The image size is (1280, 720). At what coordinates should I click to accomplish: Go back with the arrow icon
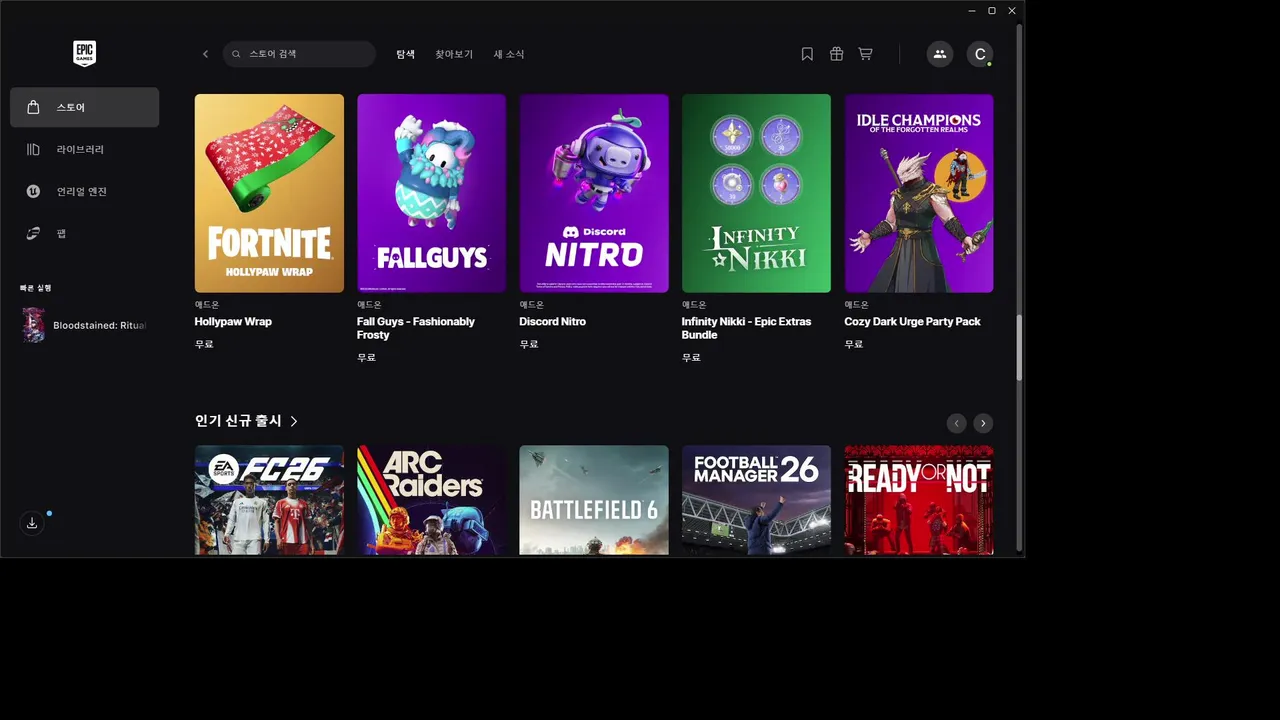coord(206,54)
